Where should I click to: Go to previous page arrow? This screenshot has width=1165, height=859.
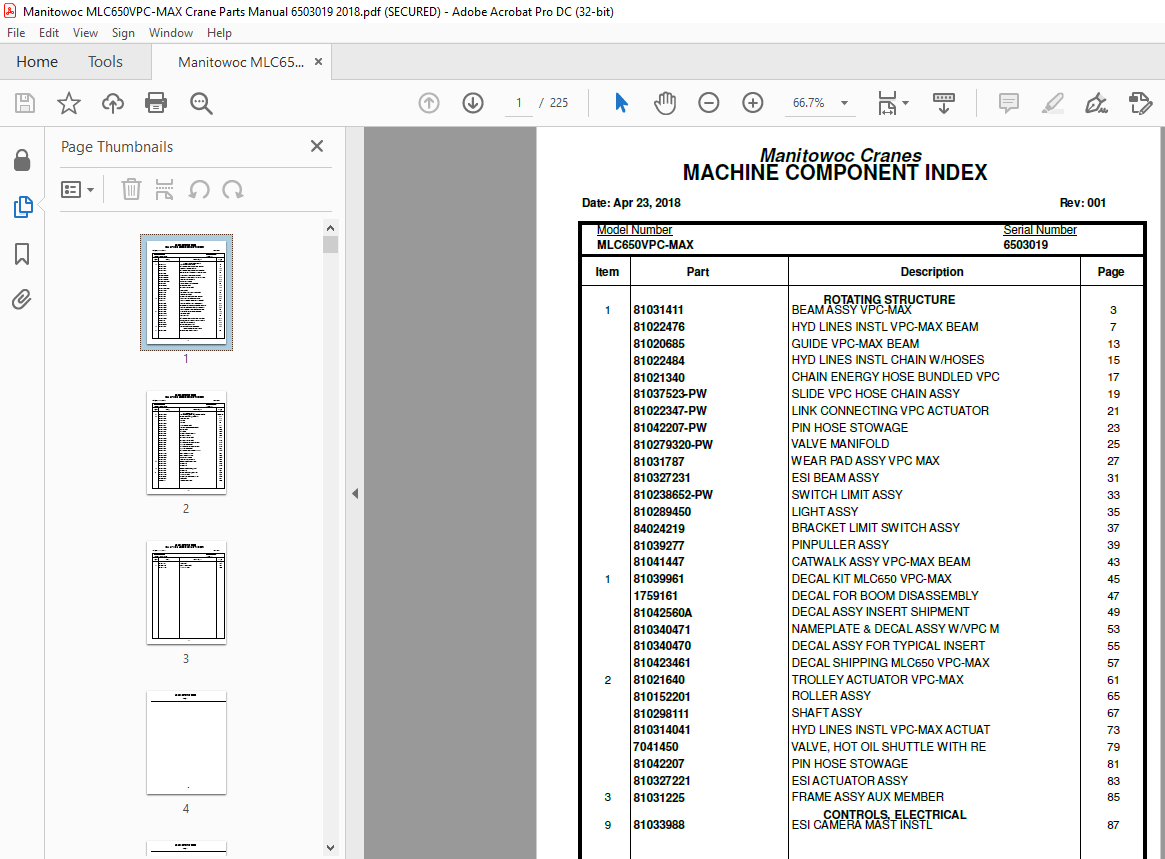(429, 103)
